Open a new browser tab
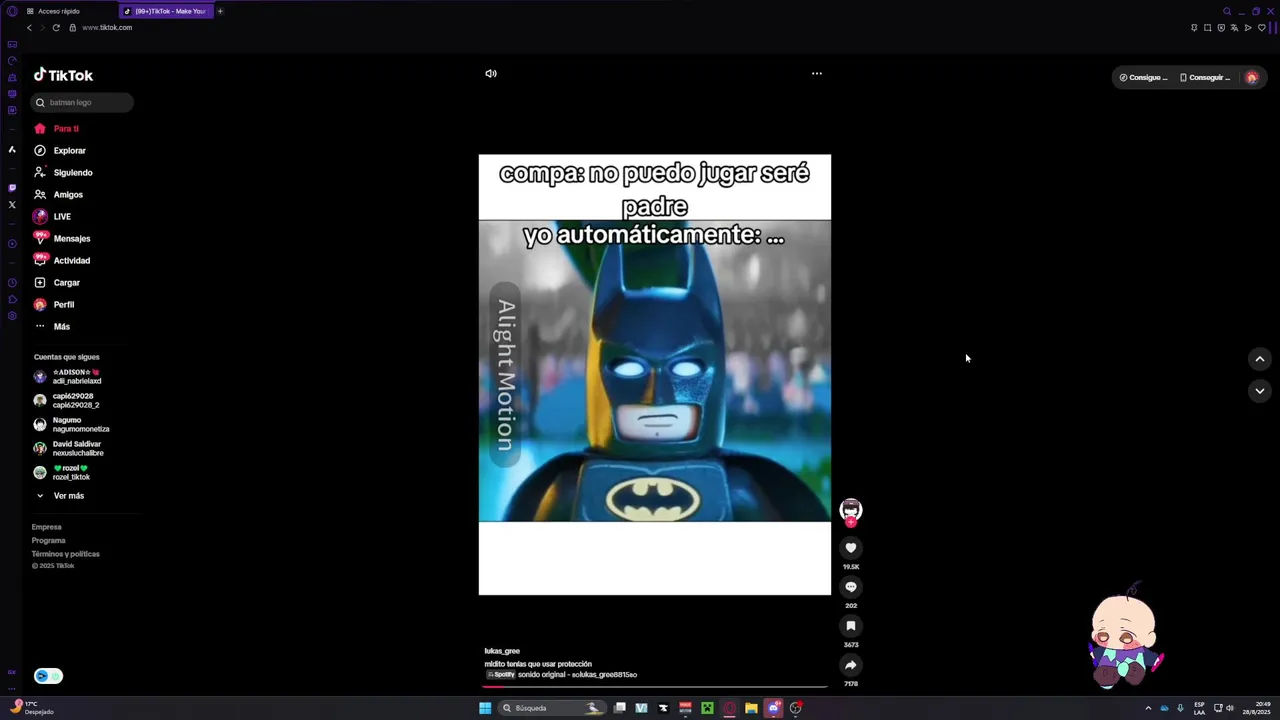The height and width of the screenshot is (720, 1280). pos(220,11)
